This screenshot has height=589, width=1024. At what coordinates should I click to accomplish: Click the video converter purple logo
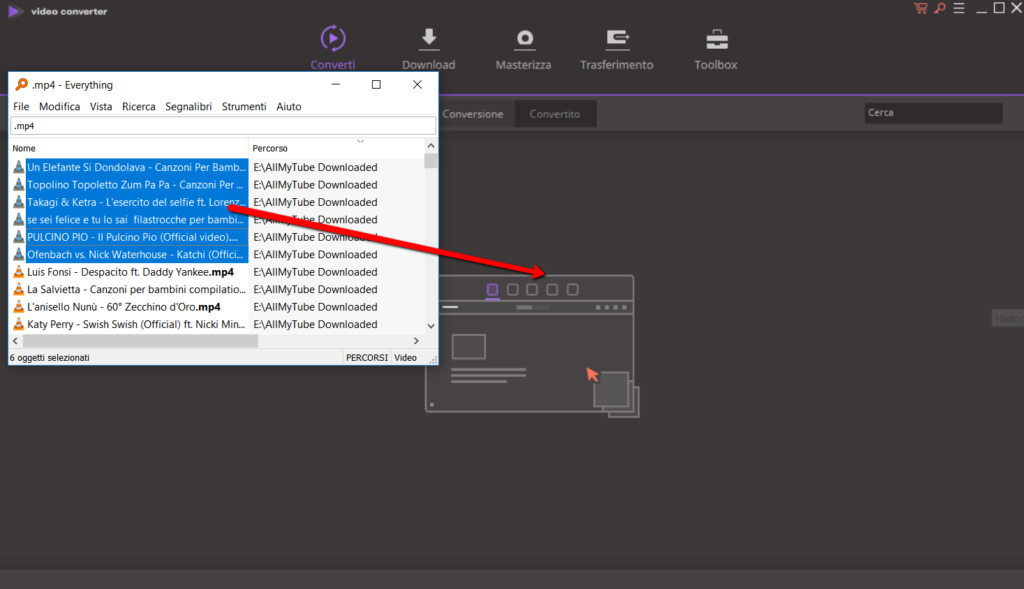pyautogui.click(x=14, y=11)
